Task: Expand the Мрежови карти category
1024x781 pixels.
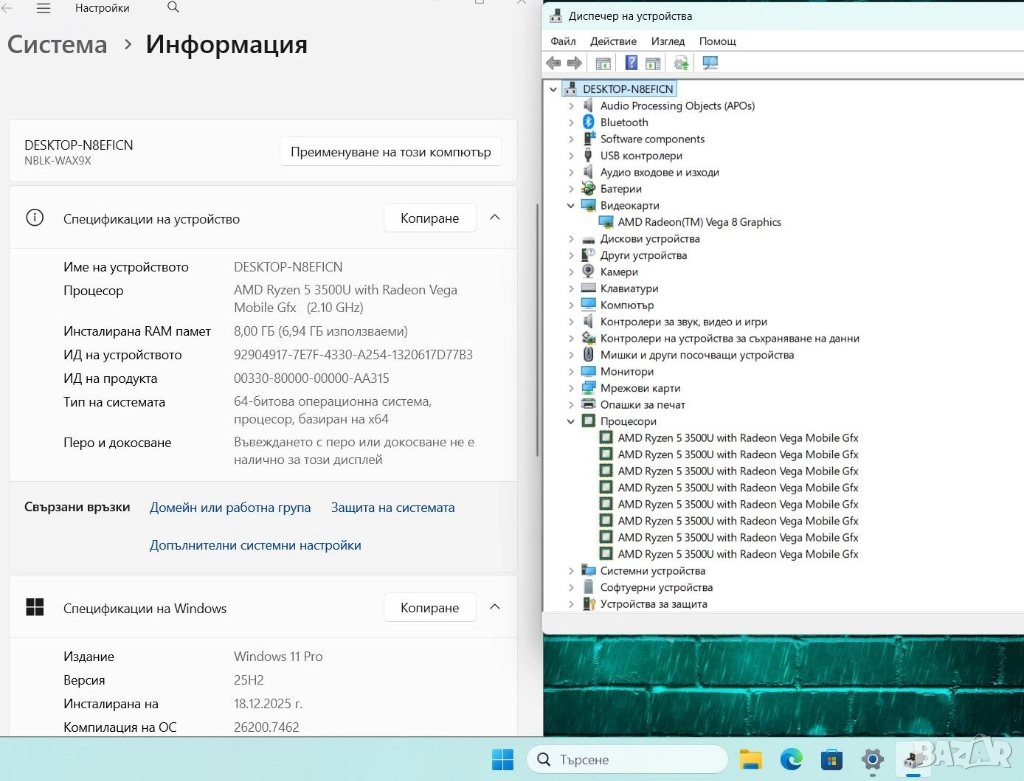Action: point(571,389)
